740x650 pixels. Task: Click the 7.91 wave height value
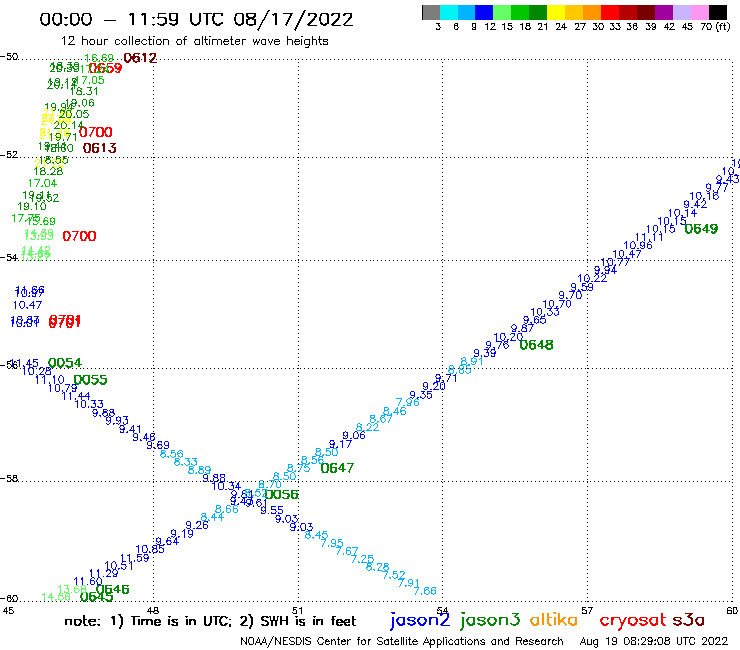[x=409, y=583]
